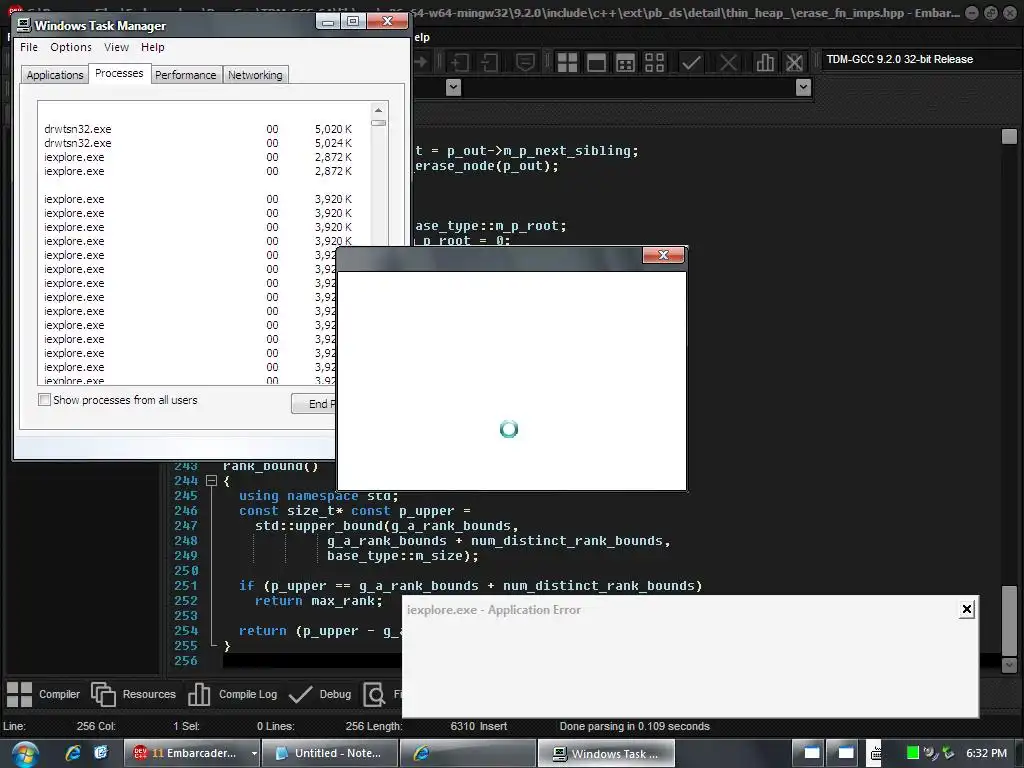Click the Compile icon with four filled squares
Viewport: 1024px width, 768px height.
click(567, 63)
